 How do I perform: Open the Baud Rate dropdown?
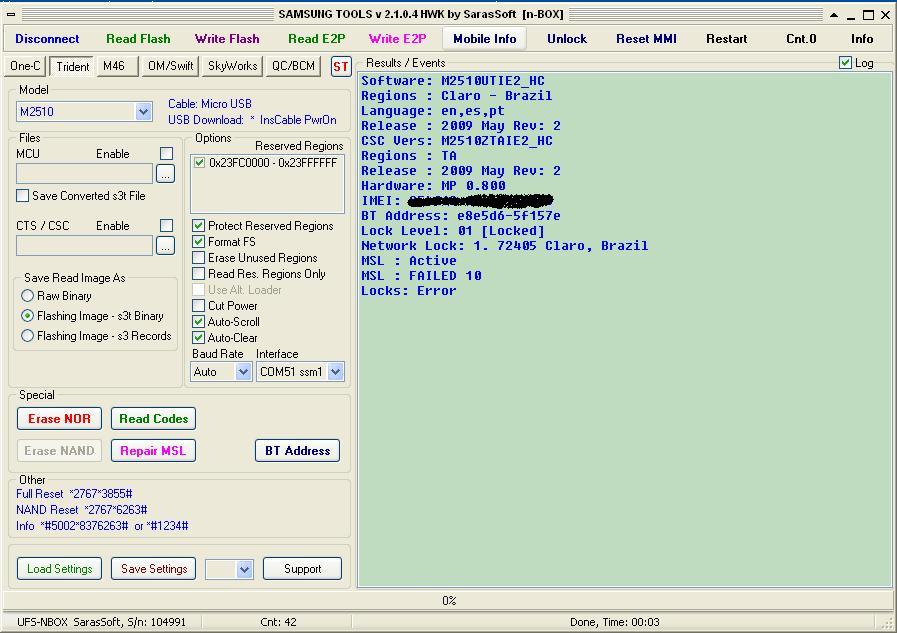click(x=243, y=372)
